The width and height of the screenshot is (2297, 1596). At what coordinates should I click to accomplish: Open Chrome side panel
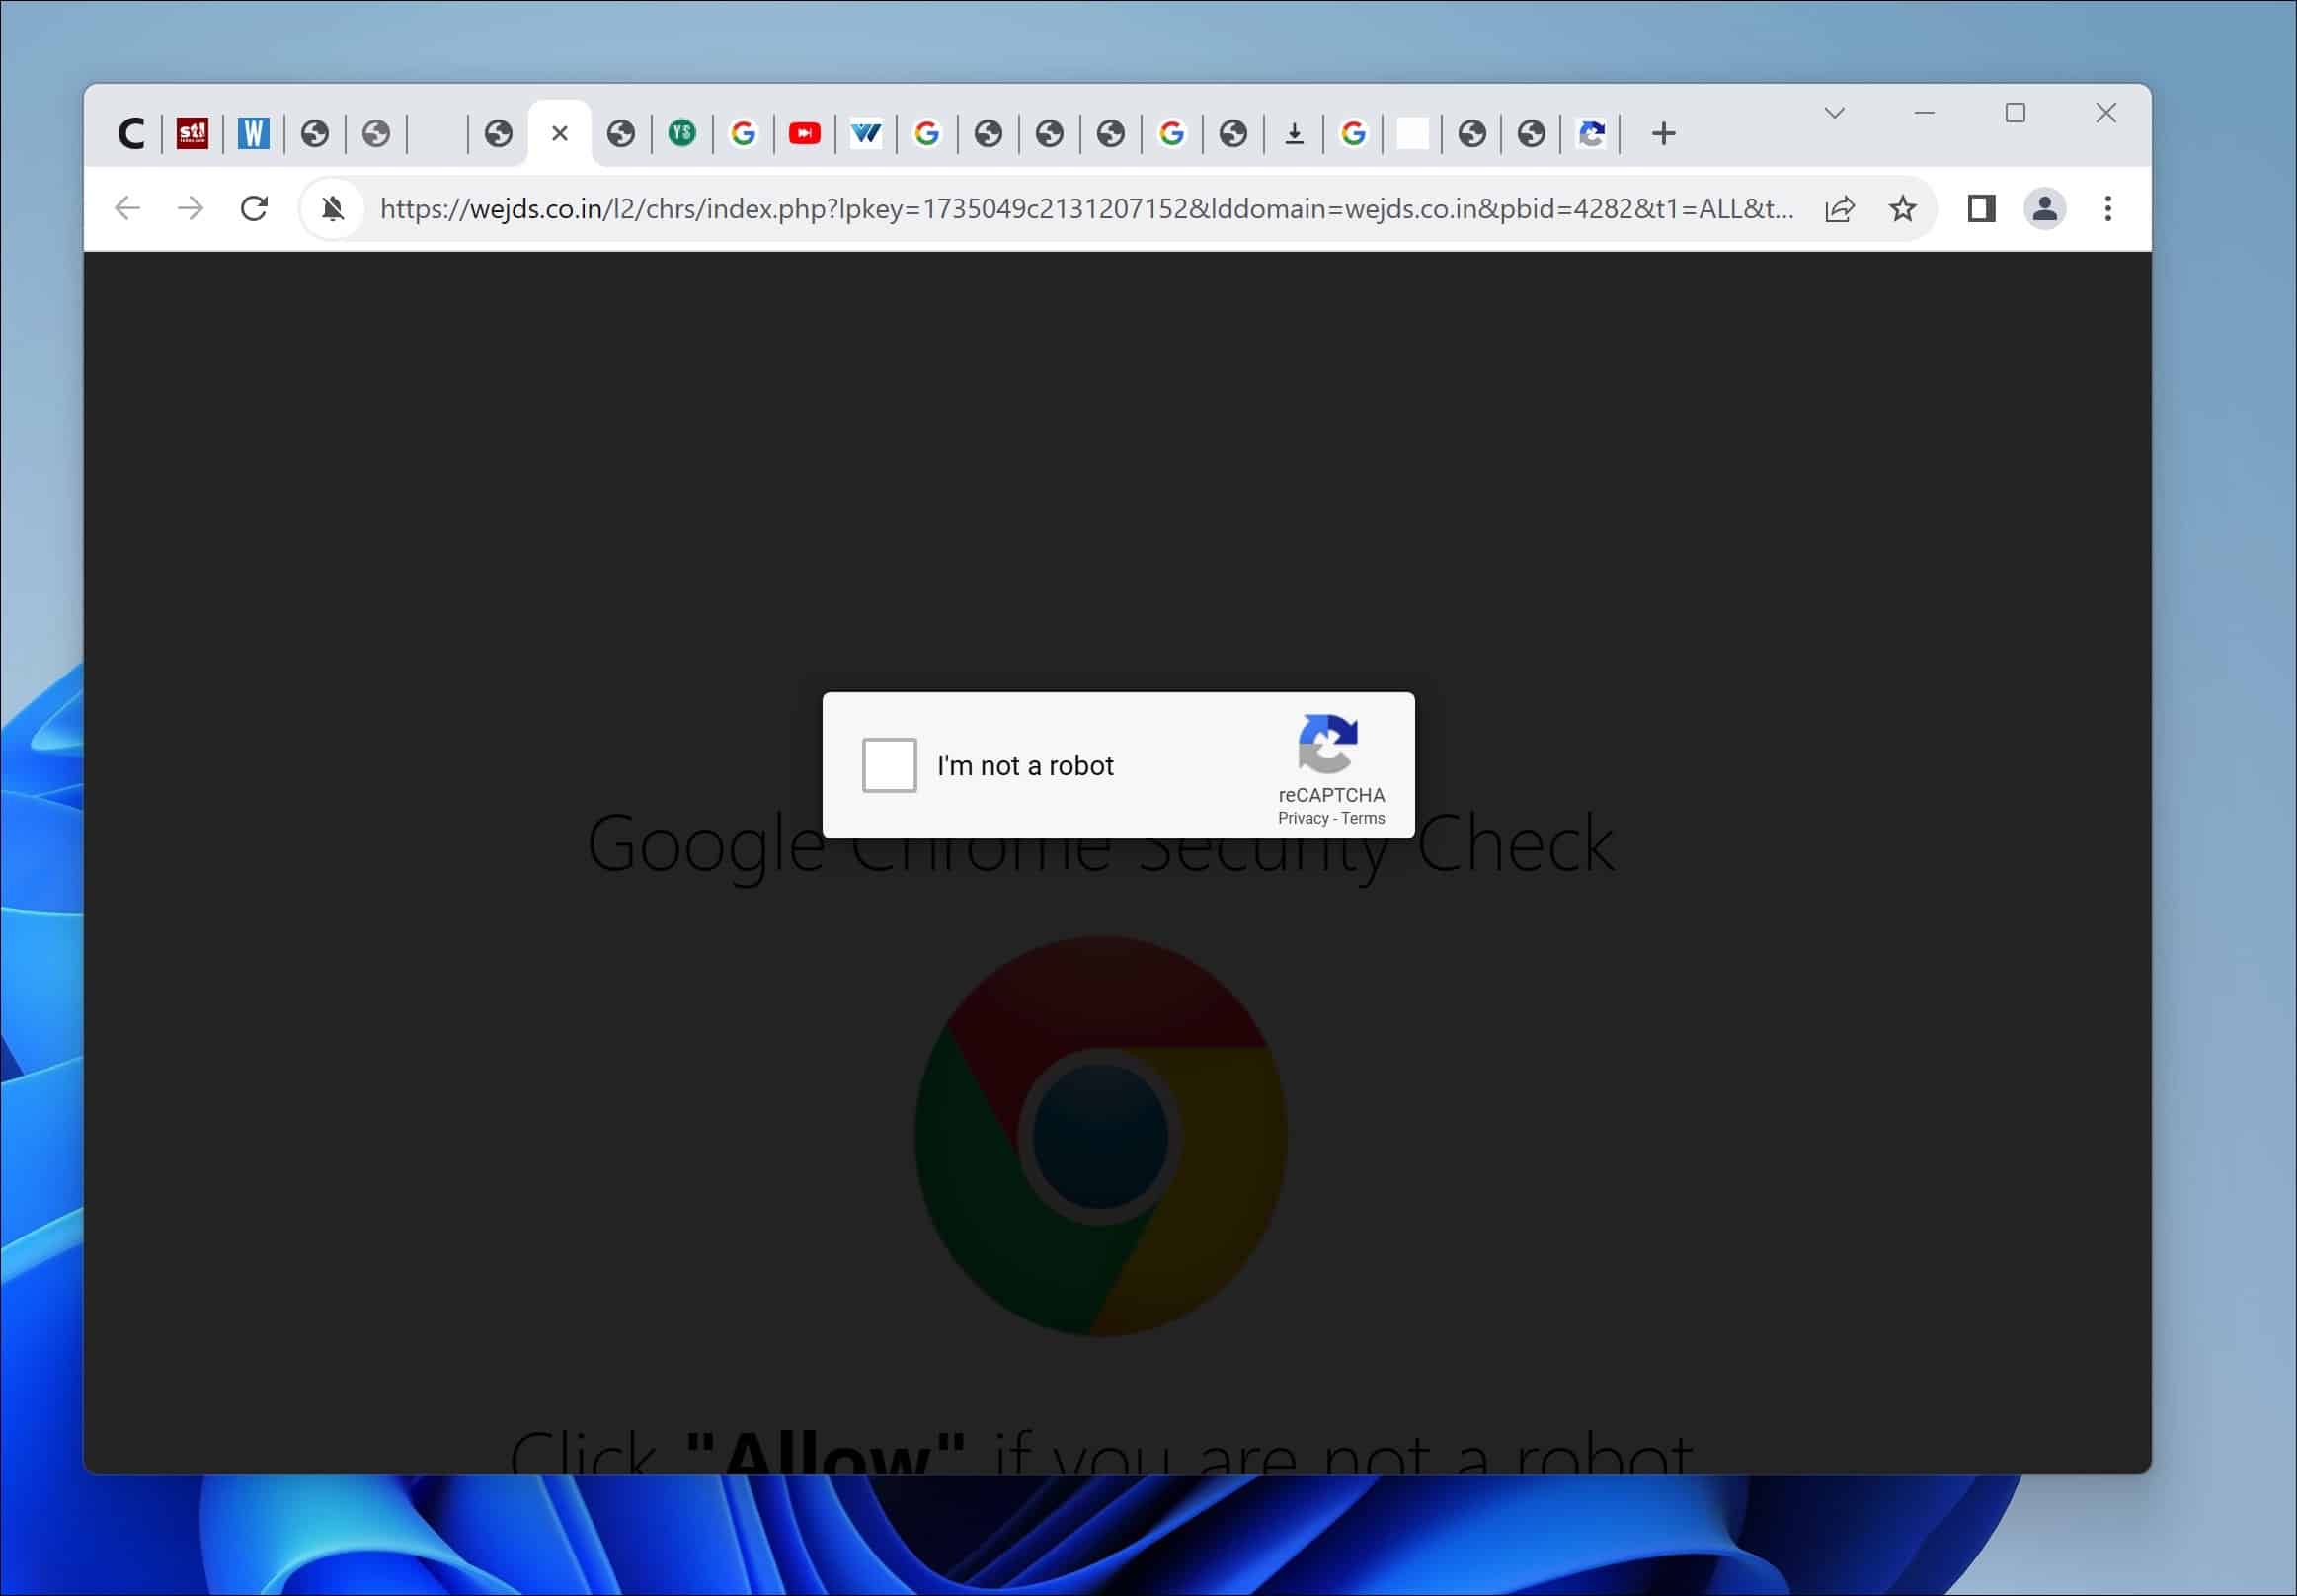1981,208
